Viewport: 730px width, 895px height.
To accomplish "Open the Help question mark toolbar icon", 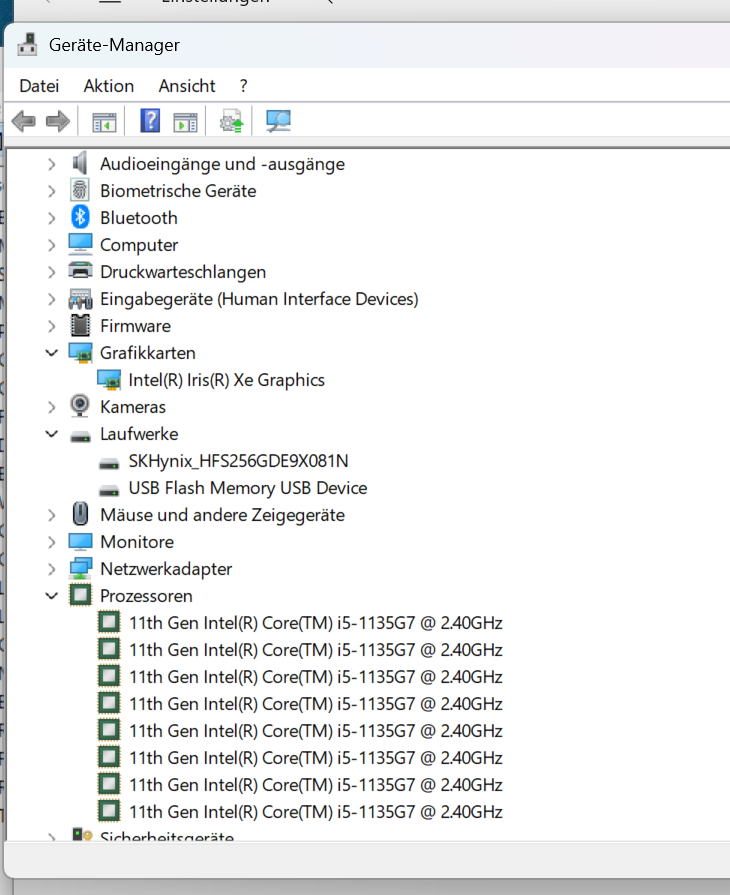I will (x=150, y=120).
